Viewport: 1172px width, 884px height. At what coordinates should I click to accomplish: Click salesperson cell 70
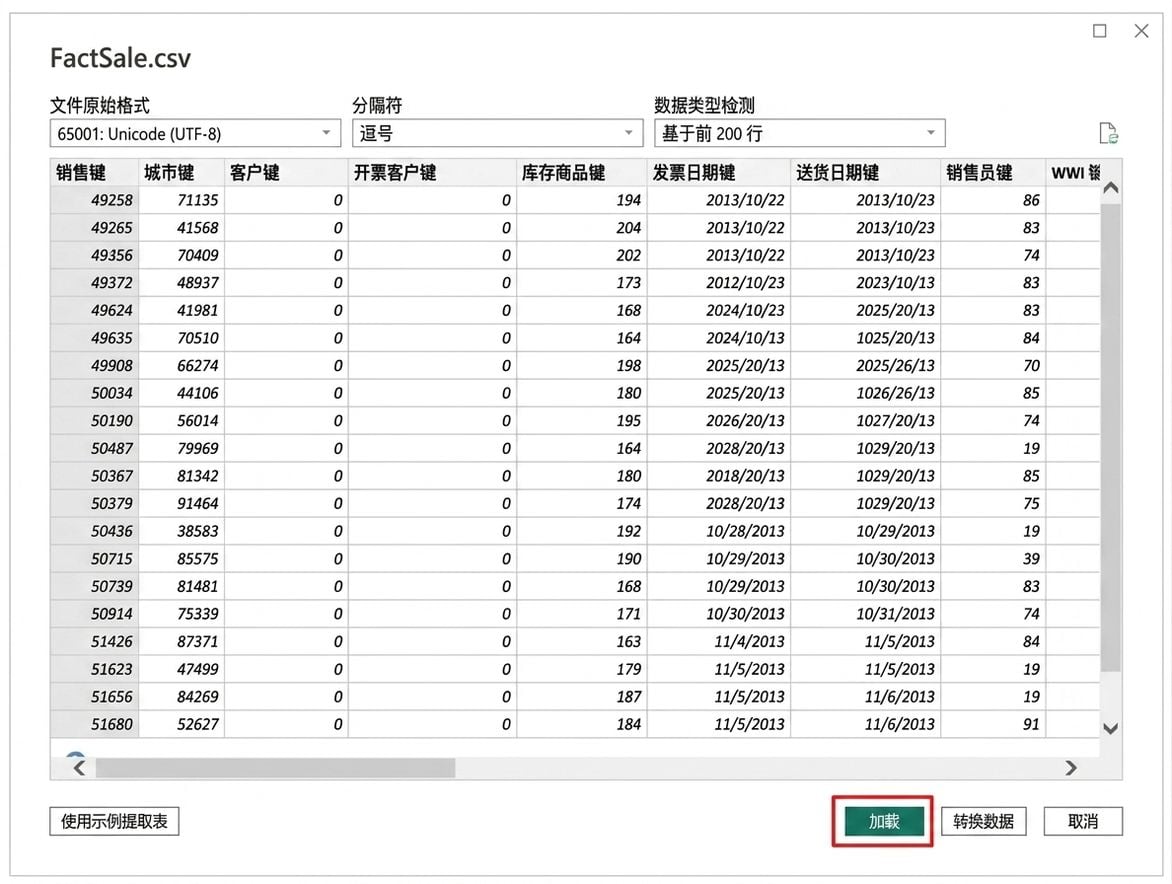click(993, 366)
